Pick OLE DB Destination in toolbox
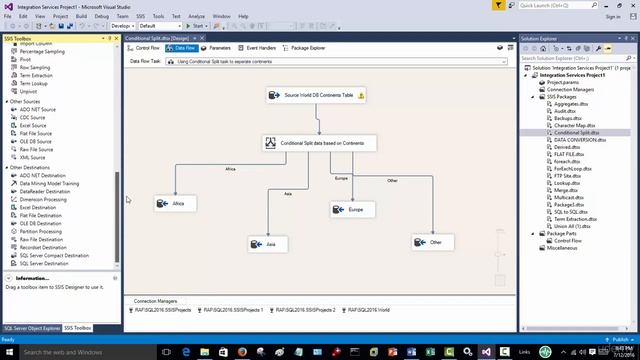 (x=40, y=223)
